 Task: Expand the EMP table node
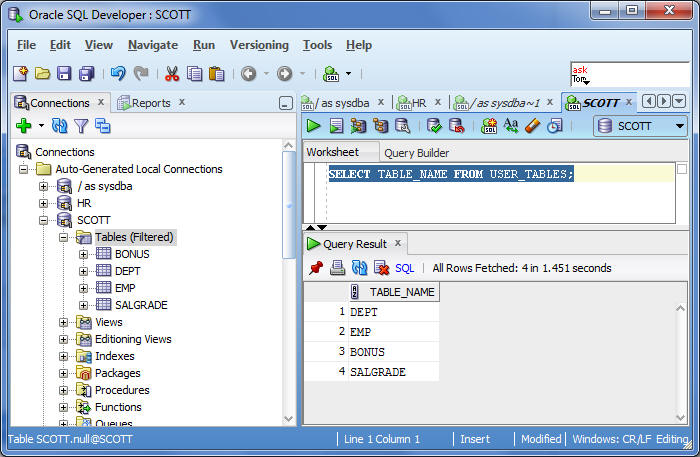(84, 288)
